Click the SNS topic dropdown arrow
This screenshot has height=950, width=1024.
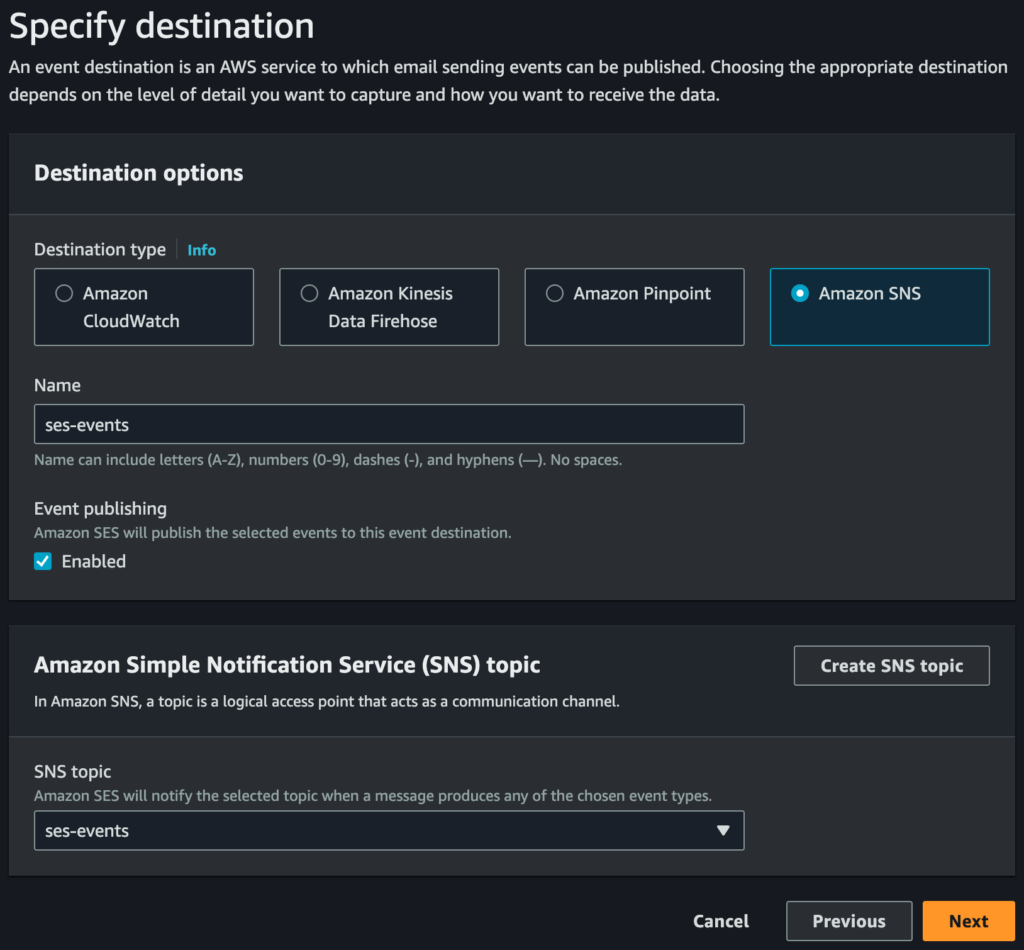pyautogui.click(x=724, y=831)
